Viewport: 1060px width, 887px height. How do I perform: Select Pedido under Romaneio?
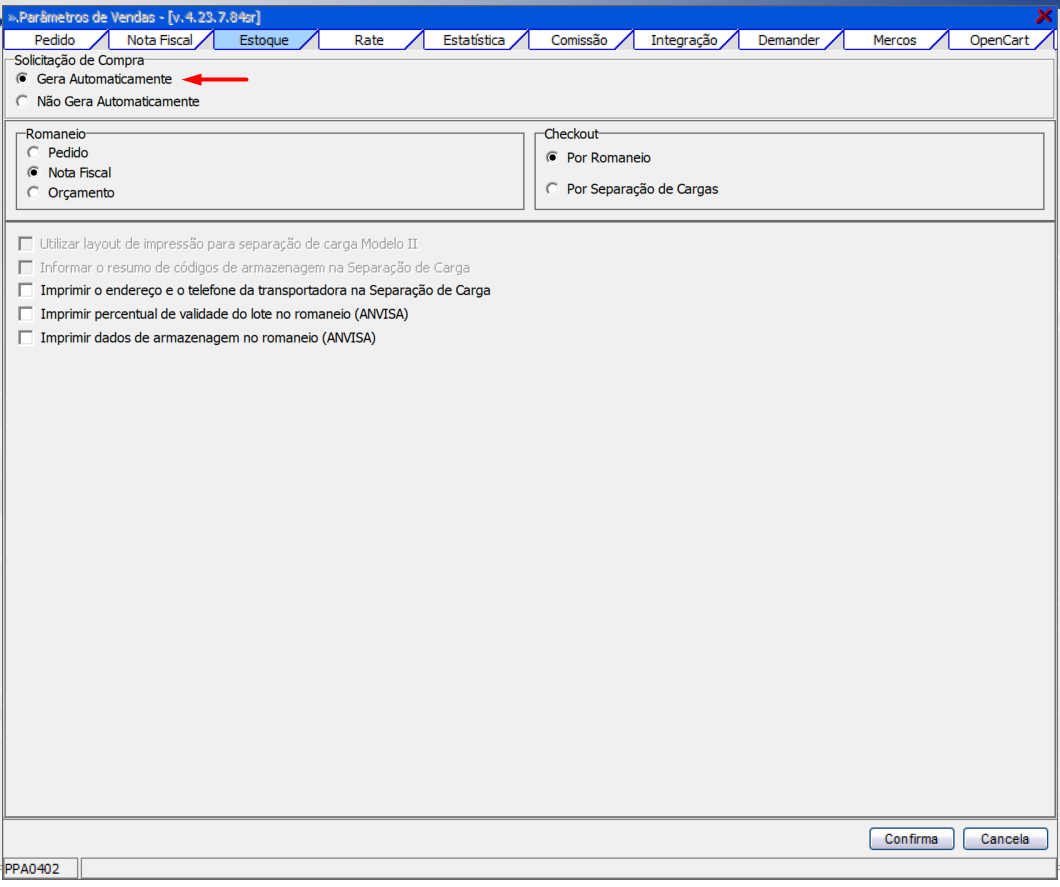tap(34, 153)
